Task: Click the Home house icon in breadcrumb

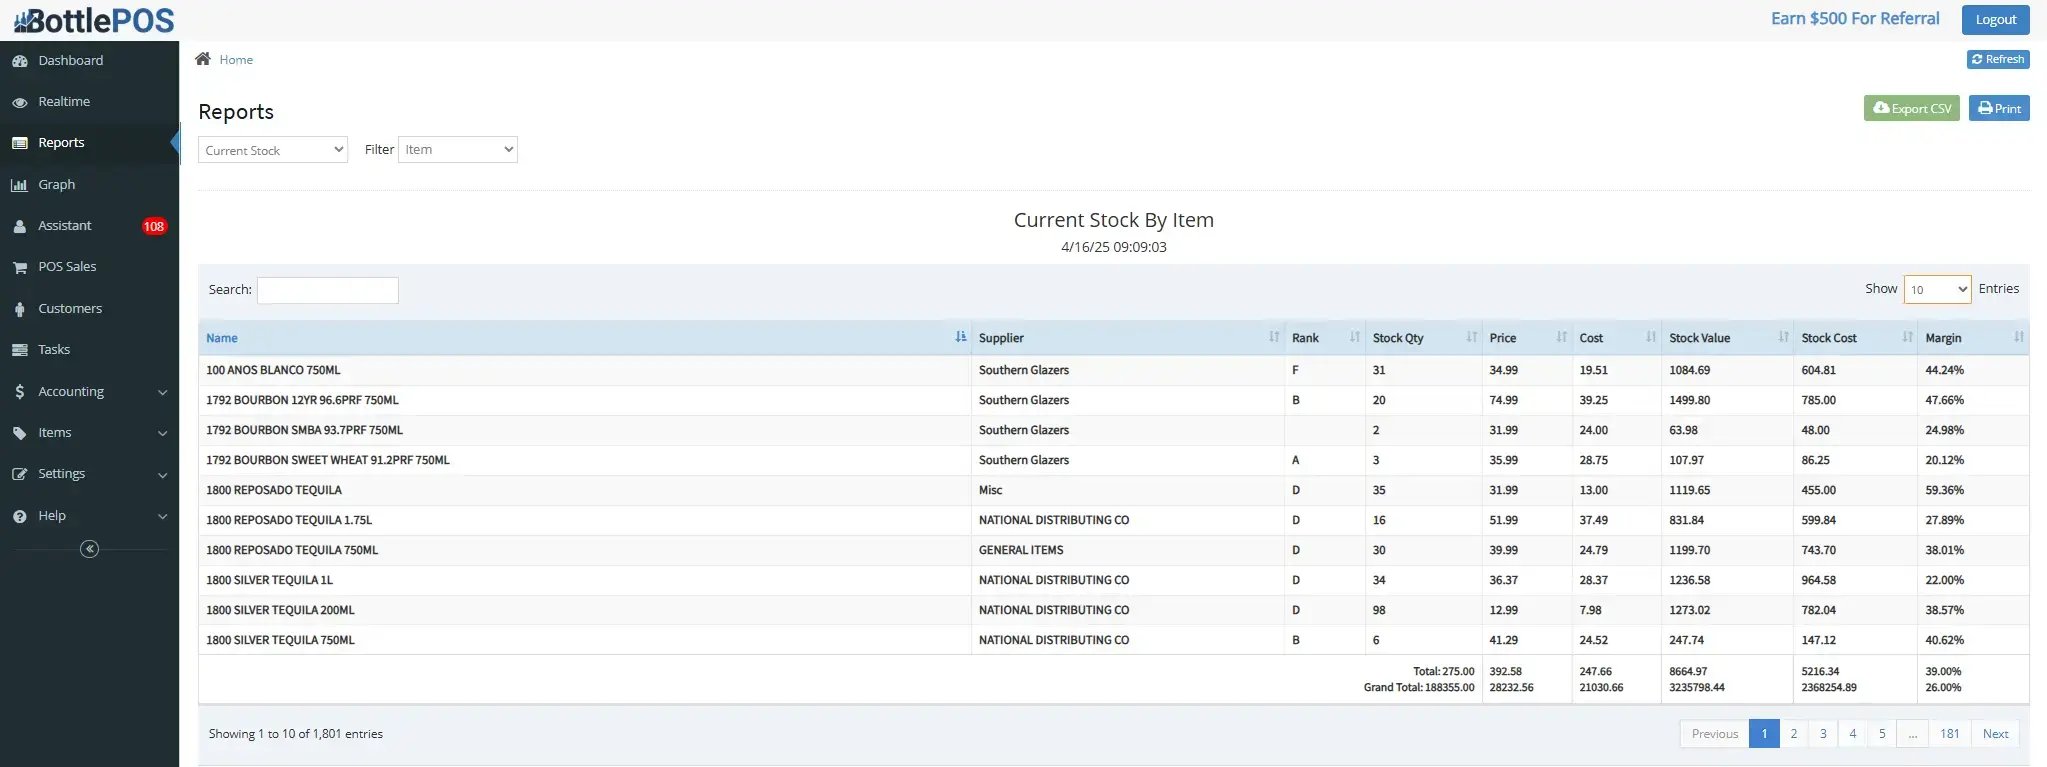Action: (x=203, y=59)
